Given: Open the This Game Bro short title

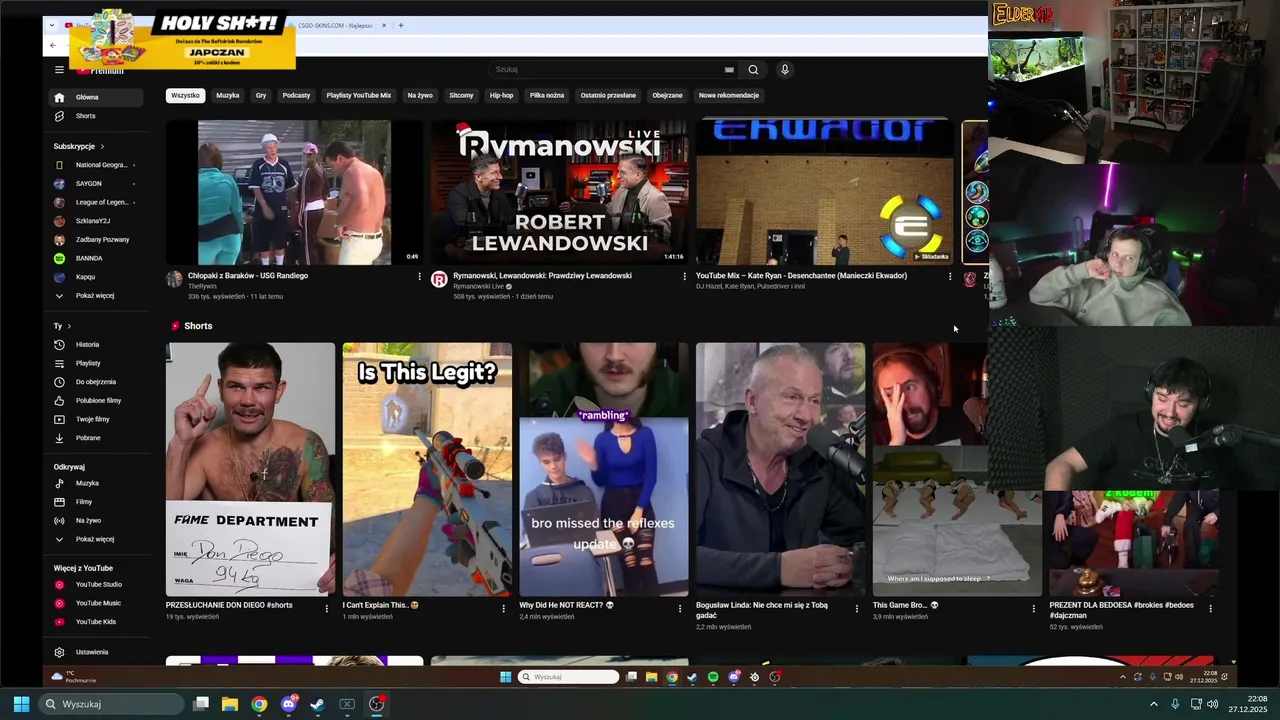Looking at the screenshot, I should [906, 605].
